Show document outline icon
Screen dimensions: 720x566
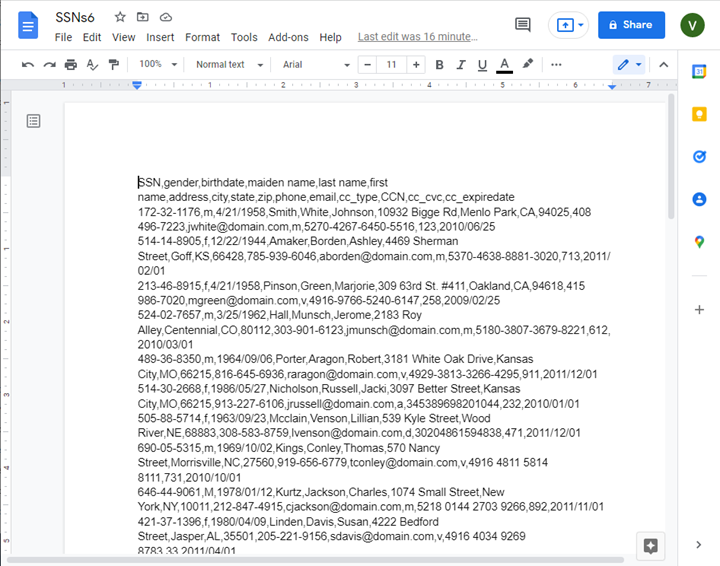pos(34,121)
